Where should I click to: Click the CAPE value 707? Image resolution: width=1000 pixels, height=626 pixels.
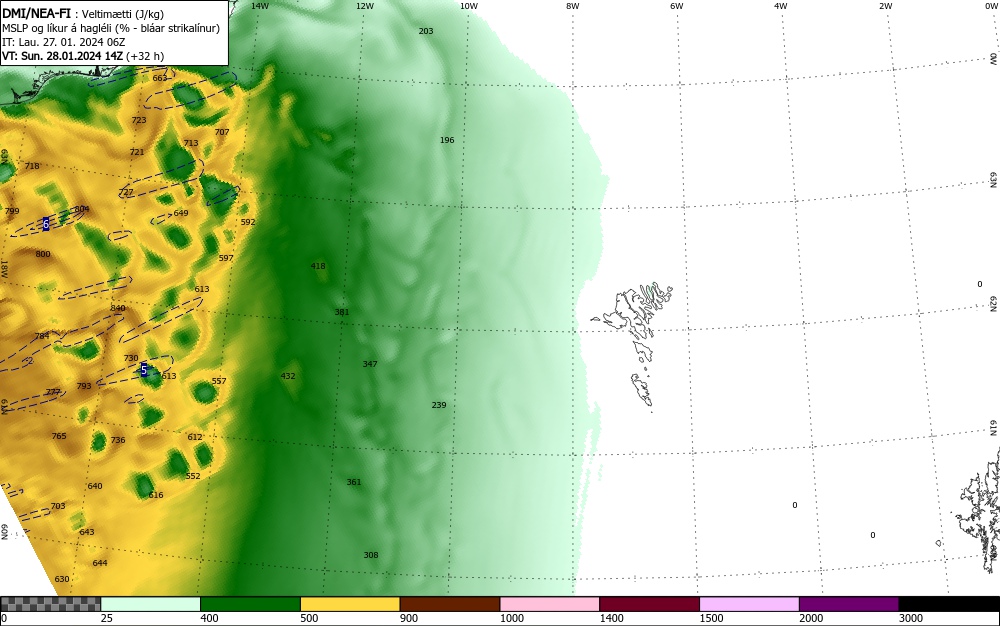[x=222, y=132]
